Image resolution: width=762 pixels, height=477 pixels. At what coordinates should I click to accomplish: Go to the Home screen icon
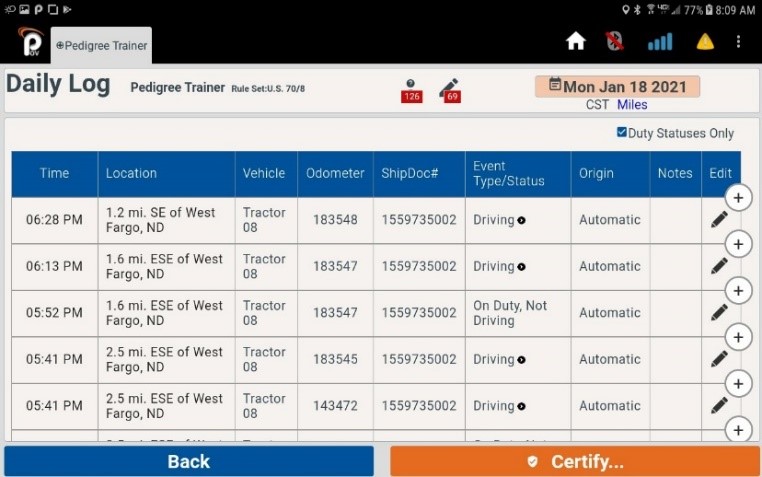coord(575,42)
